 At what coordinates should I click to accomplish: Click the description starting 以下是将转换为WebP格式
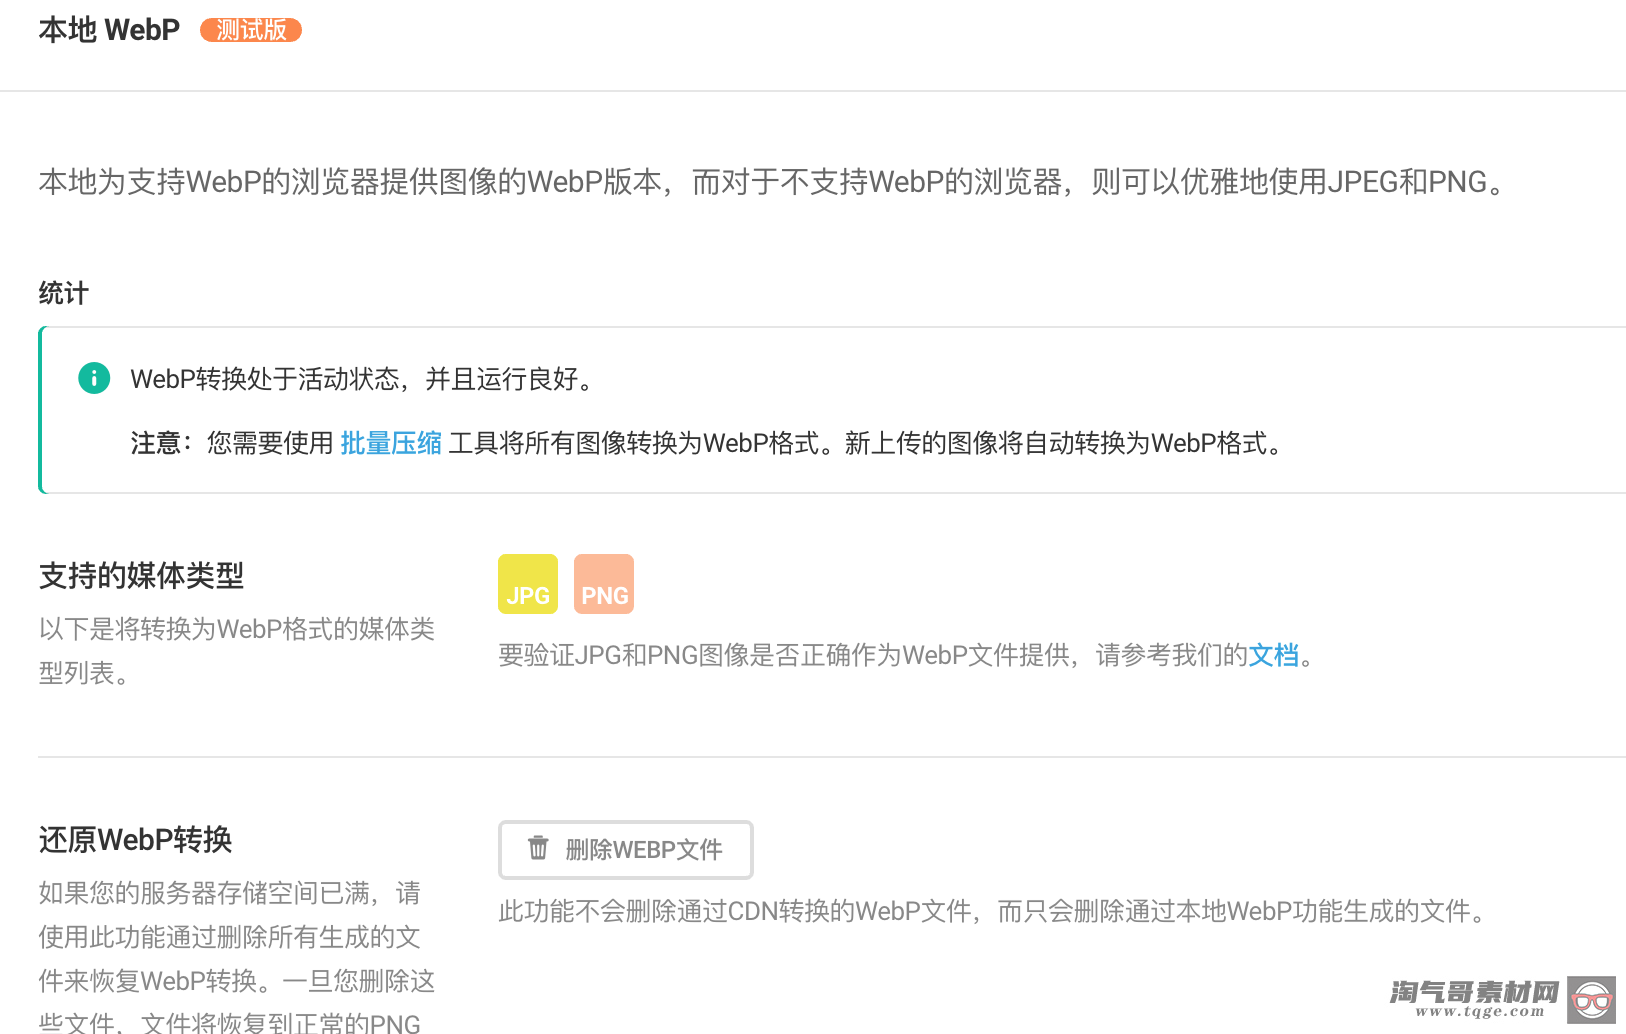coord(237,651)
